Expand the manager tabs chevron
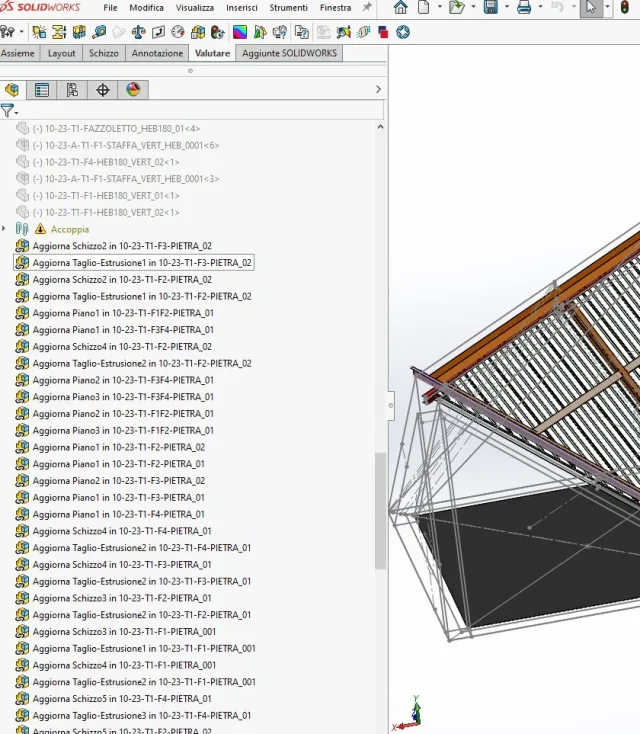This screenshot has width=640, height=734. (378, 89)
